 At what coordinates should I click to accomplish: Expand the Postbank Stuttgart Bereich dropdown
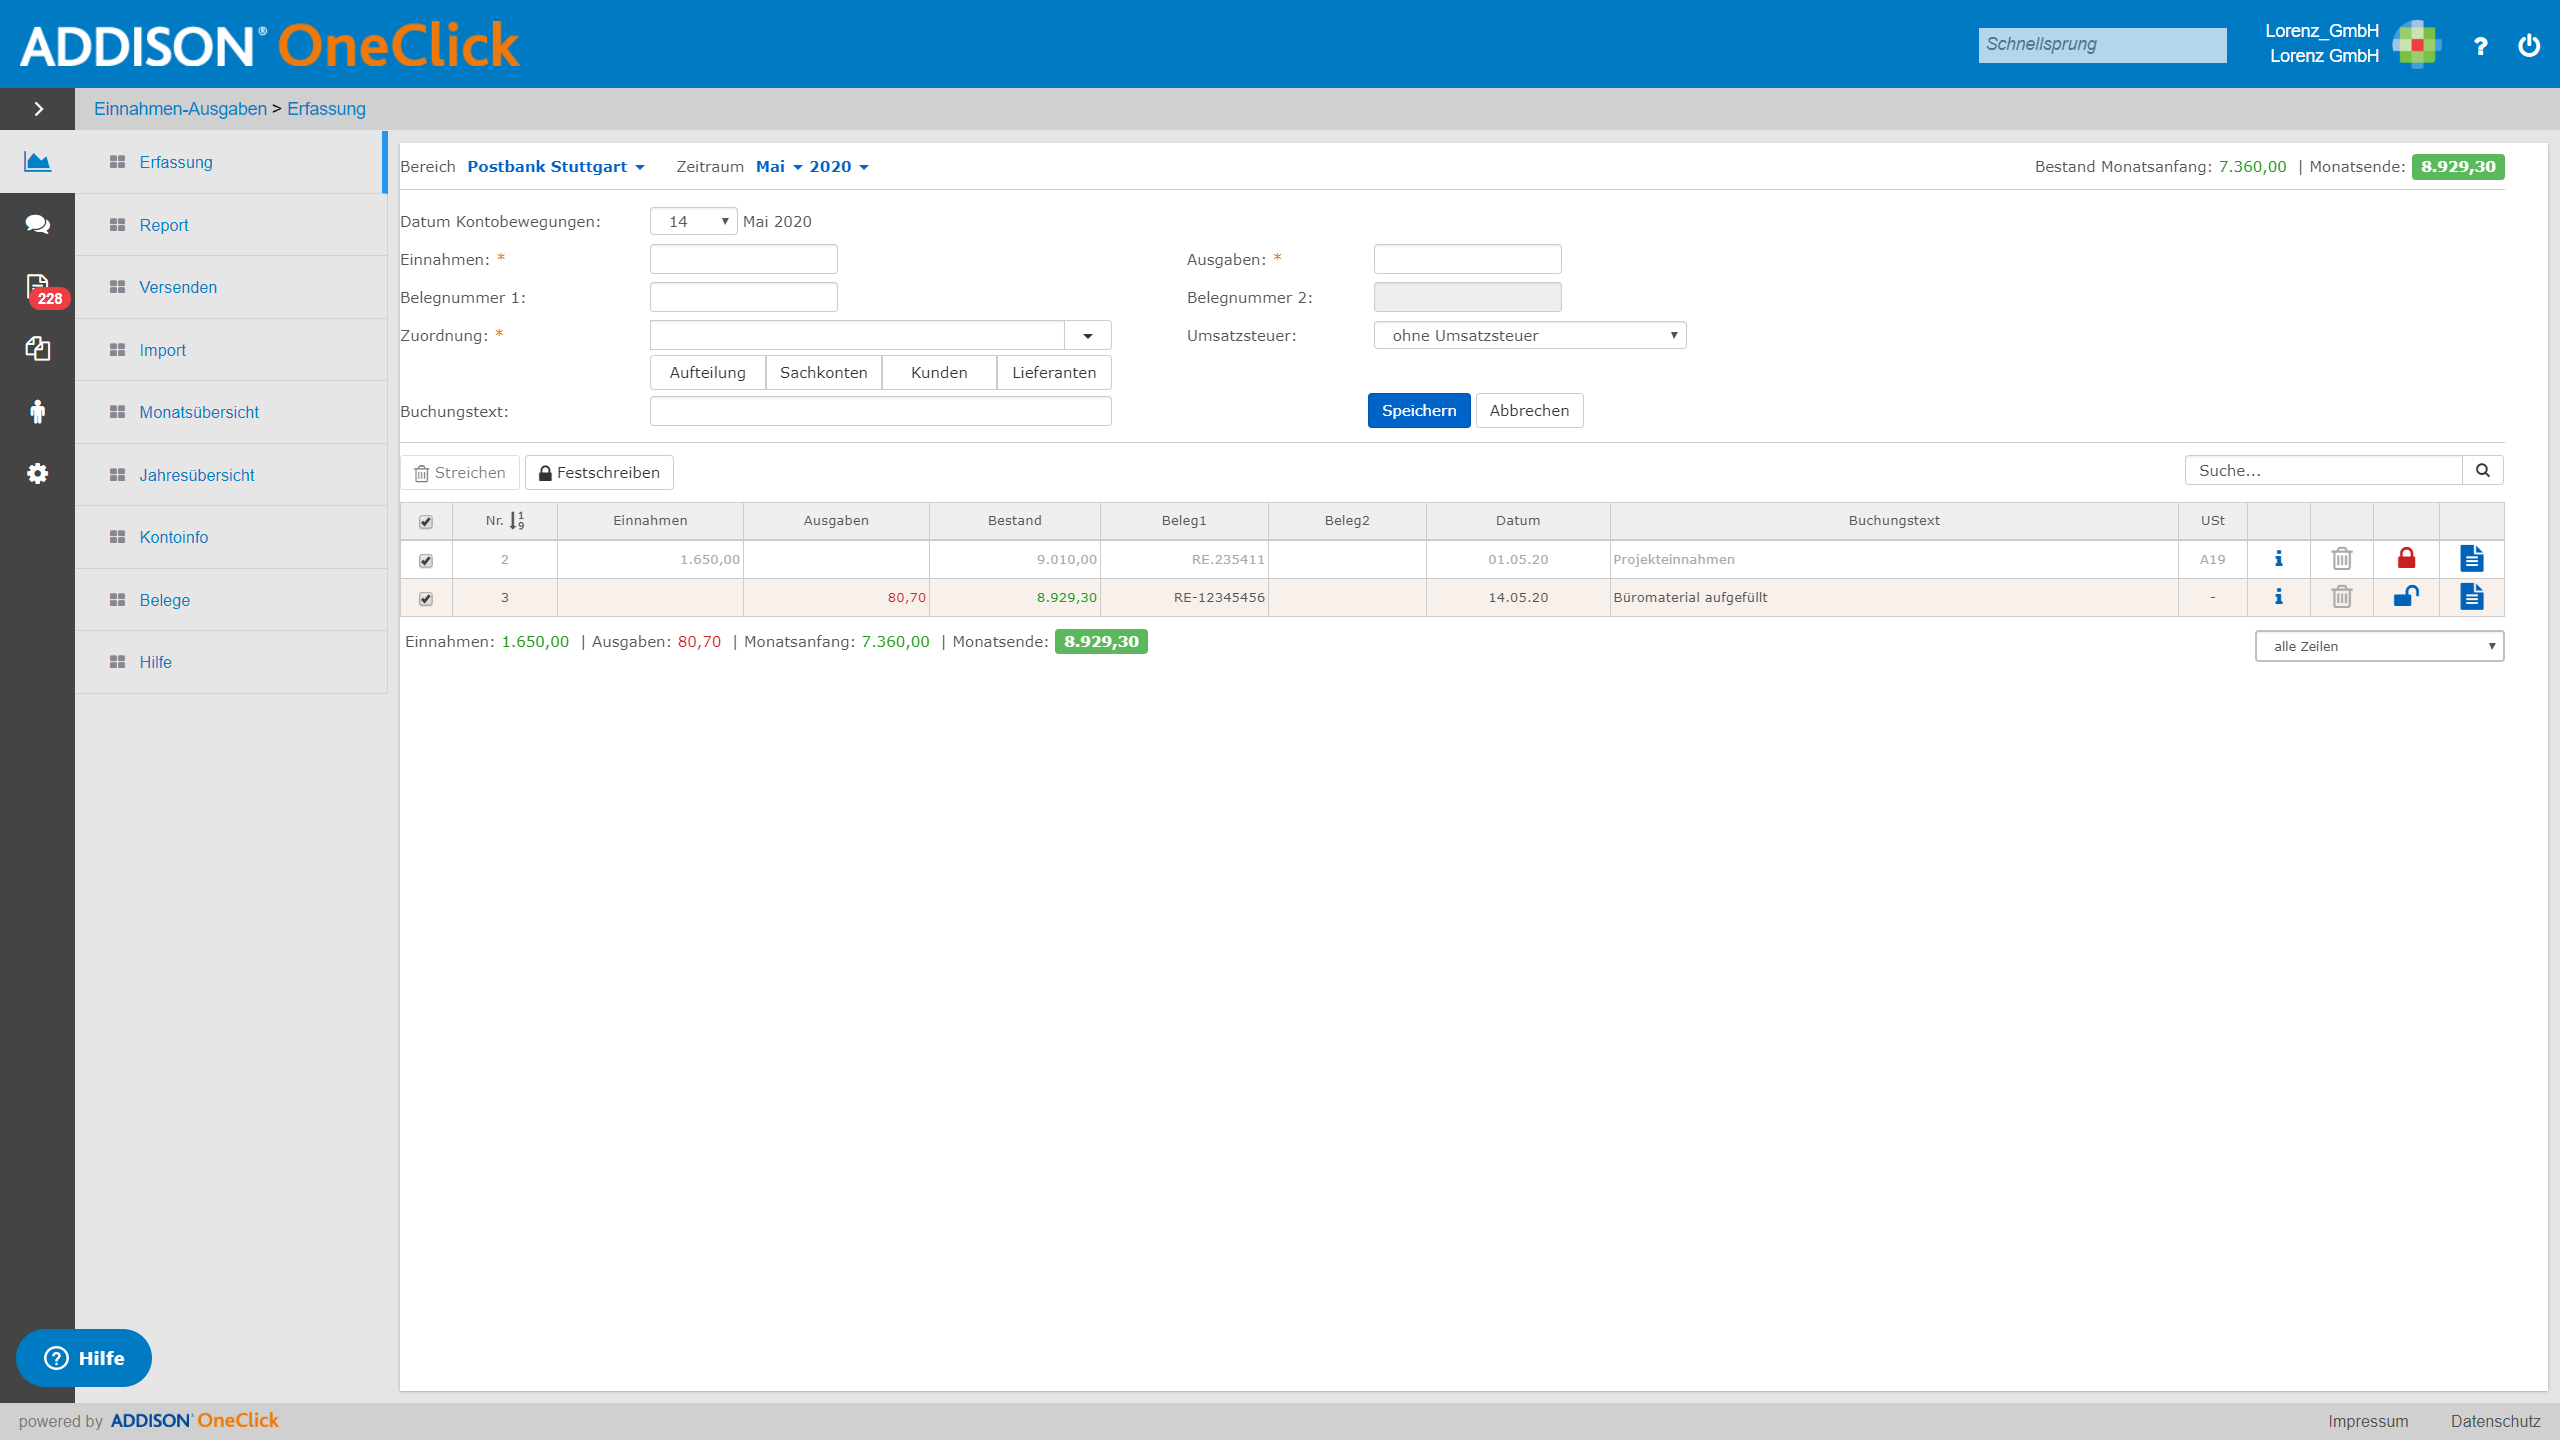click(x=555, y=167)
